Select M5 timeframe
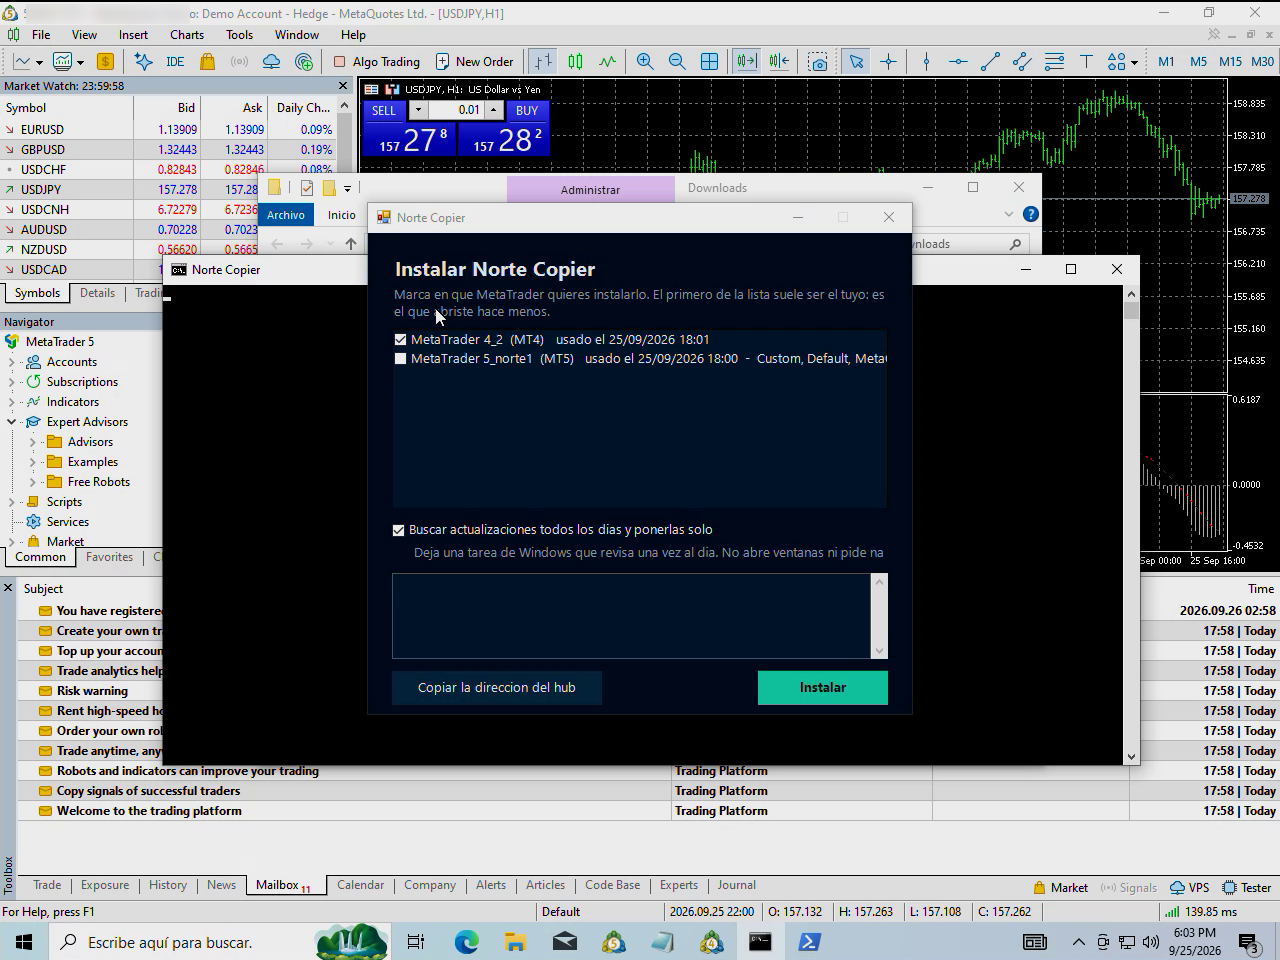Viewport: 1280px width, 960px height. pos(1198,61)
